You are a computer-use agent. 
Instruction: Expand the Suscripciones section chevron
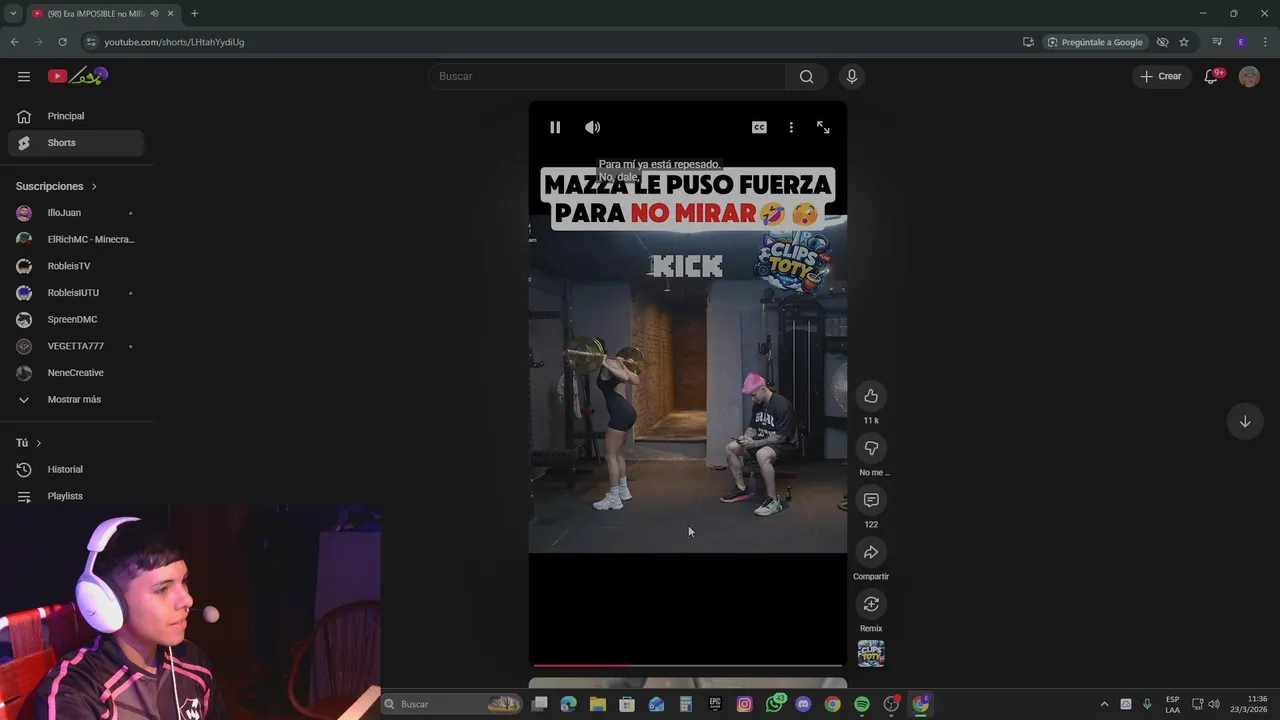click(x=94, y=187)
